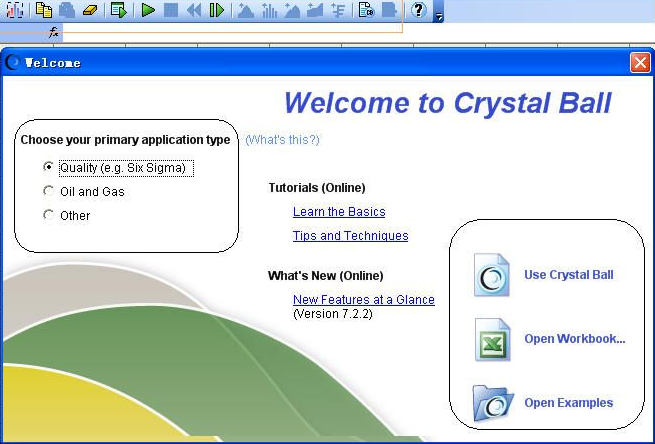Click the What's this? help link
This screenshot has height=444, width=655.
coord(282,140)
